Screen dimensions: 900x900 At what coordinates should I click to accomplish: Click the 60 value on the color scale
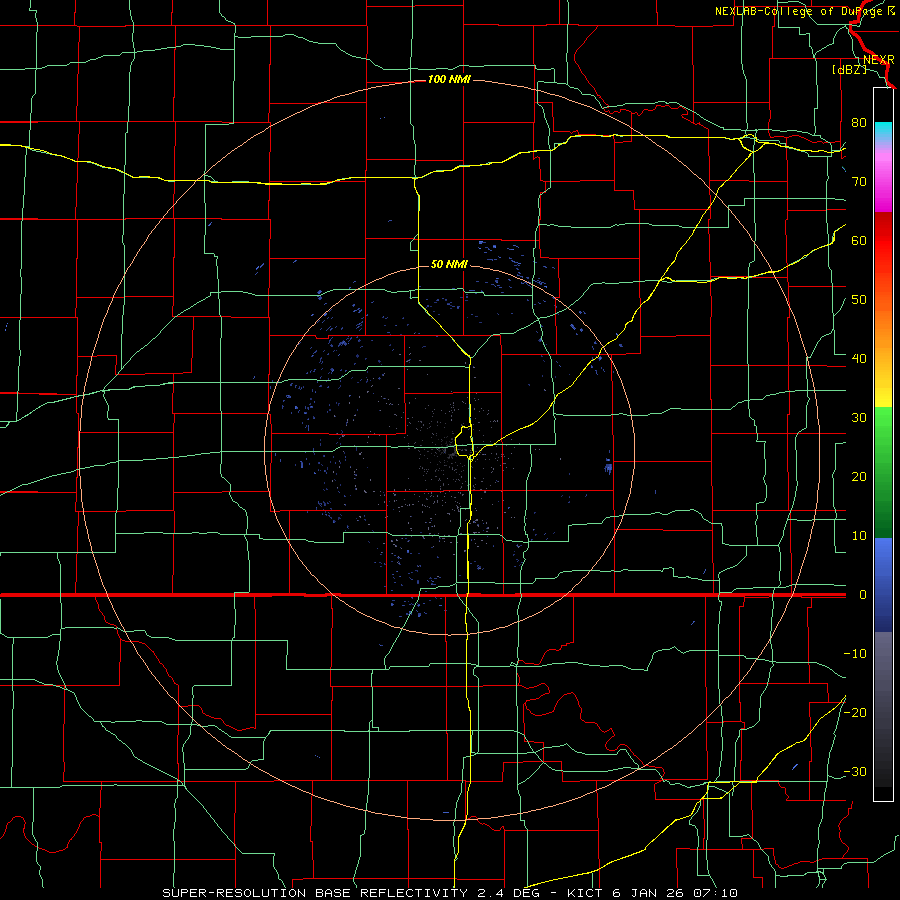pyautogui.click(x=859, y=240)
